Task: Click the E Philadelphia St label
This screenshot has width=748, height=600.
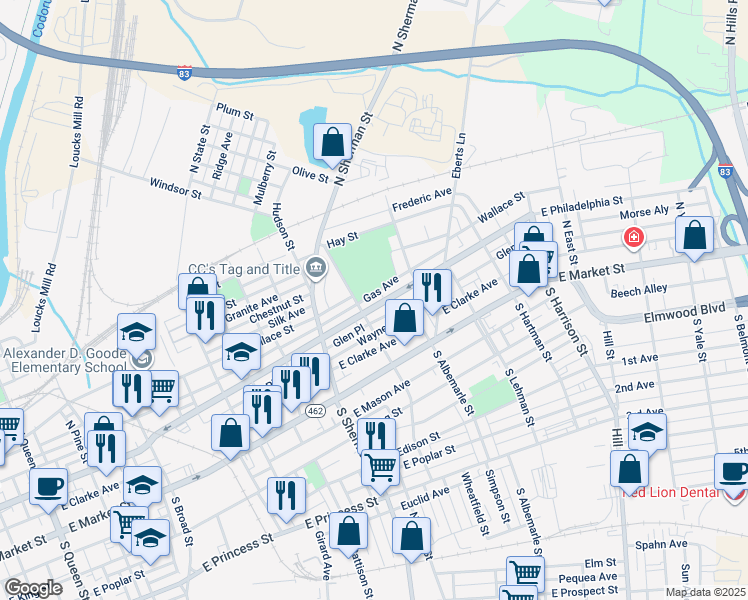Action: (x=582, y=206)
